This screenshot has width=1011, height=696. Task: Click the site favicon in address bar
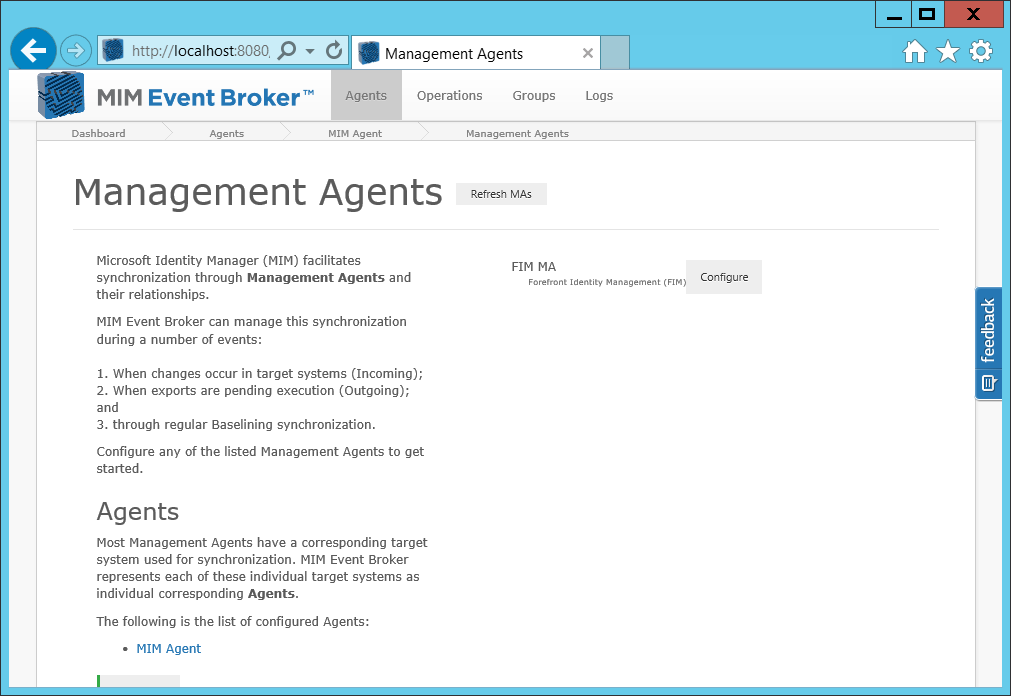[x=113, y=50]
